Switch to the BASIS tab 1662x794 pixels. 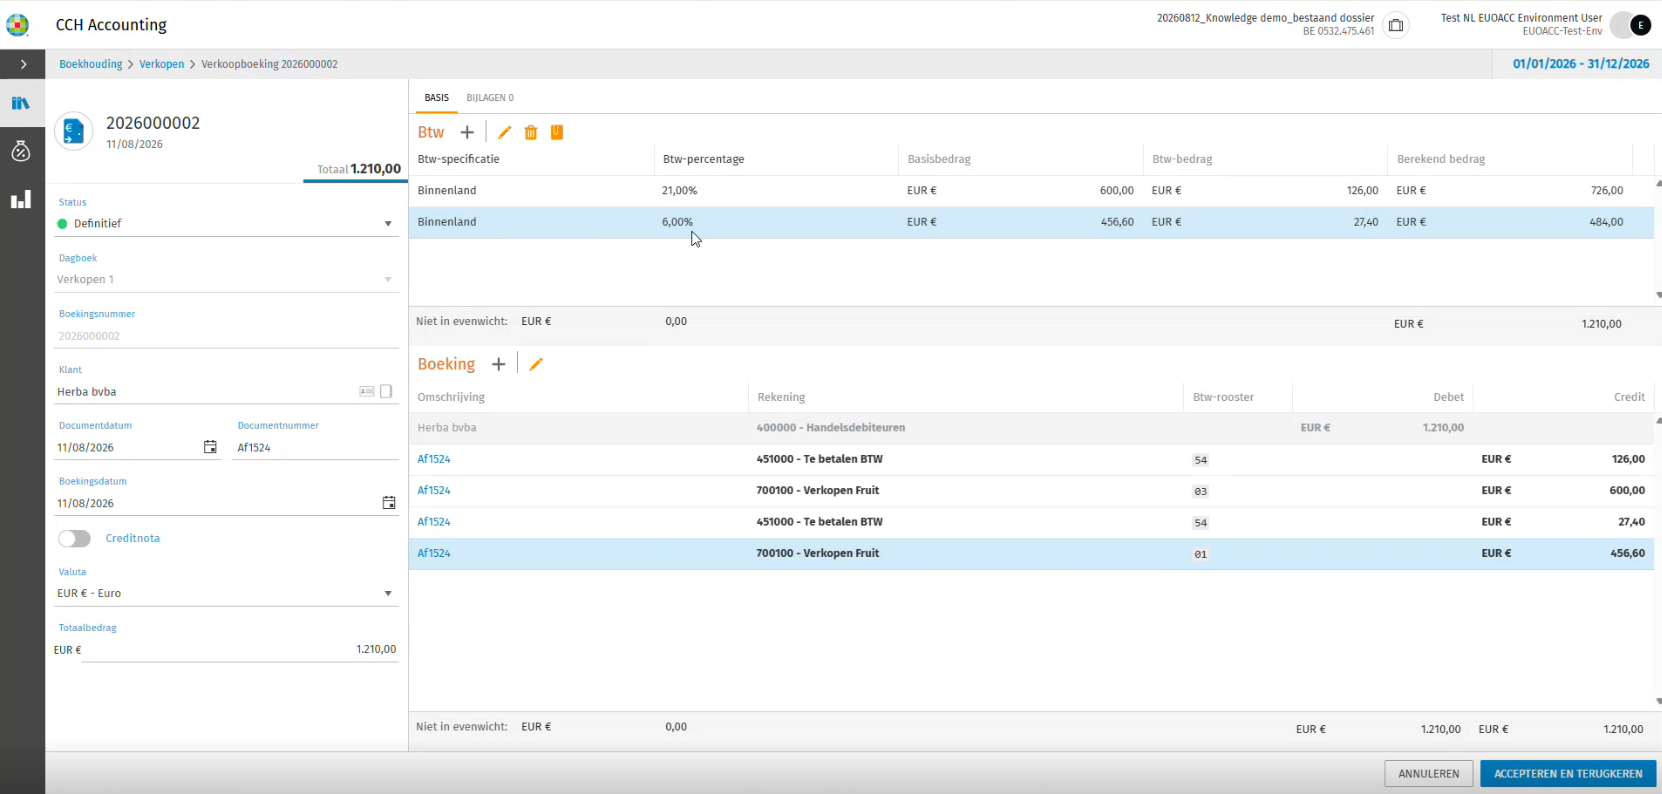[436, 97]
